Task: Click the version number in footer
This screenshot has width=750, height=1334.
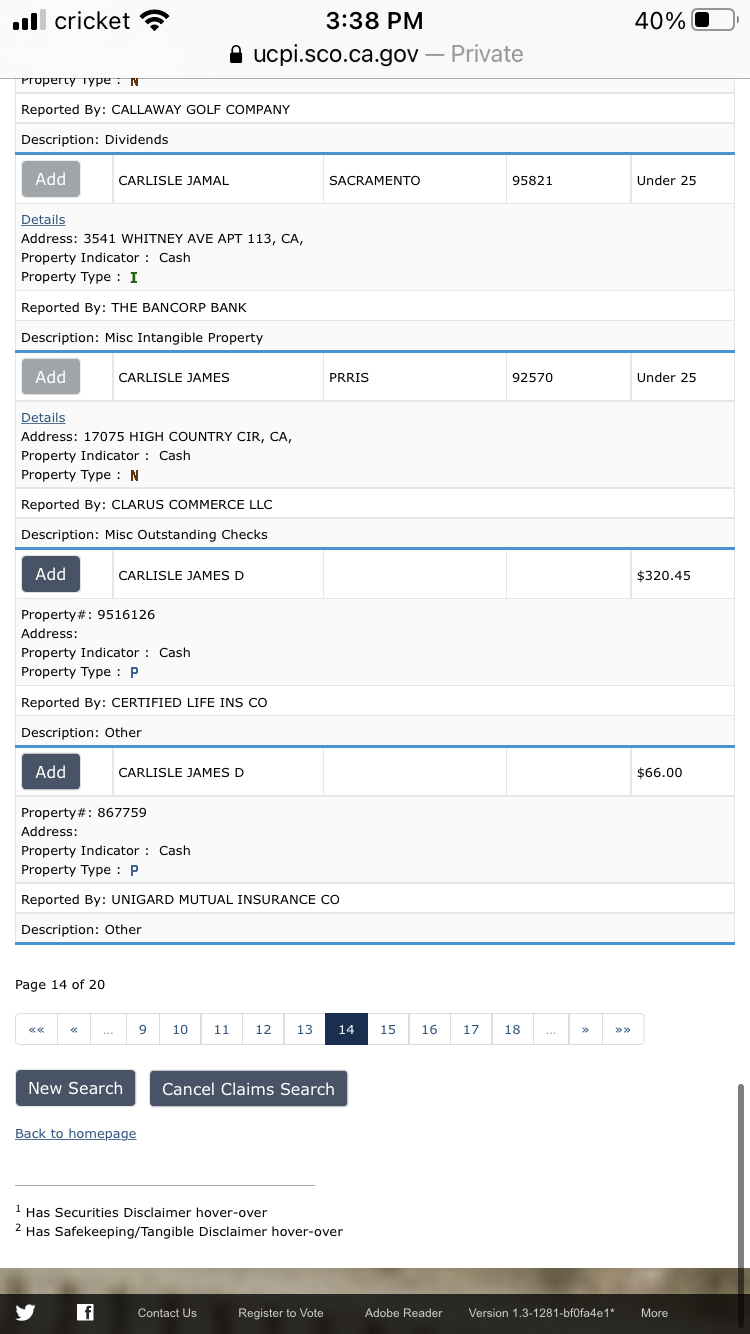Action: point(542,1313)
